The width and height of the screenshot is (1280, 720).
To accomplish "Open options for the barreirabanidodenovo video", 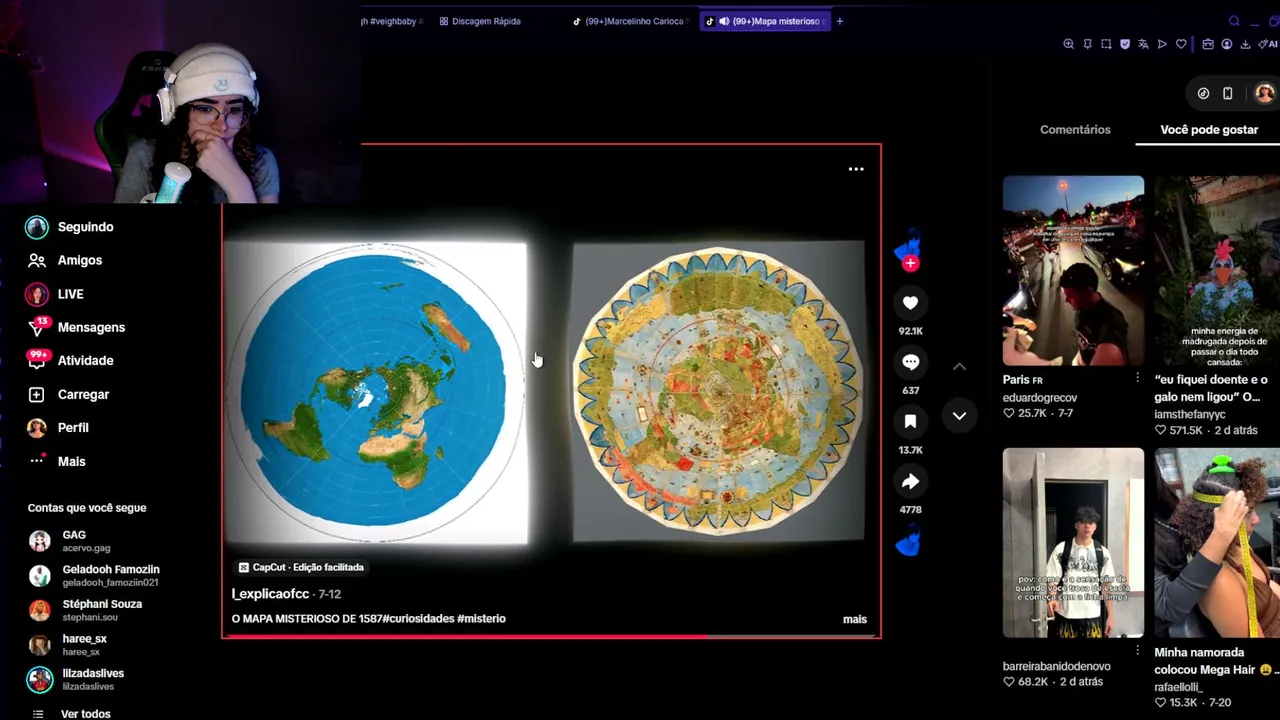I will click(1137, 652).
